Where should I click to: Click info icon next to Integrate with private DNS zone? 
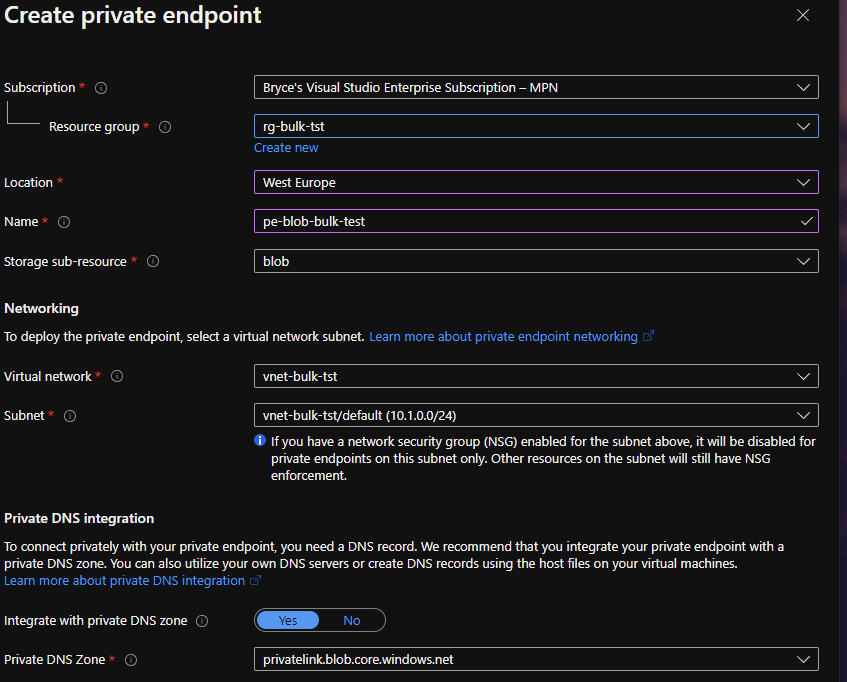tap(202, 621)
